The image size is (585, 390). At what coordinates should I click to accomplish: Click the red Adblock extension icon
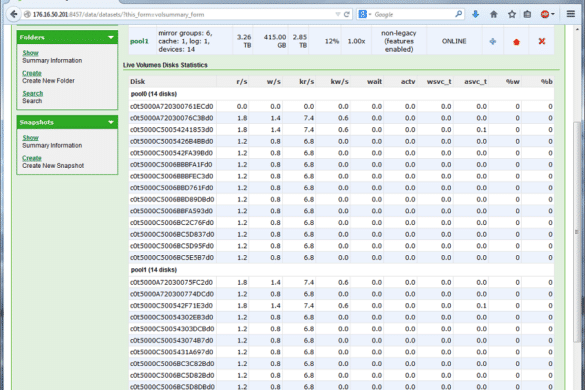tap(545, 14)
